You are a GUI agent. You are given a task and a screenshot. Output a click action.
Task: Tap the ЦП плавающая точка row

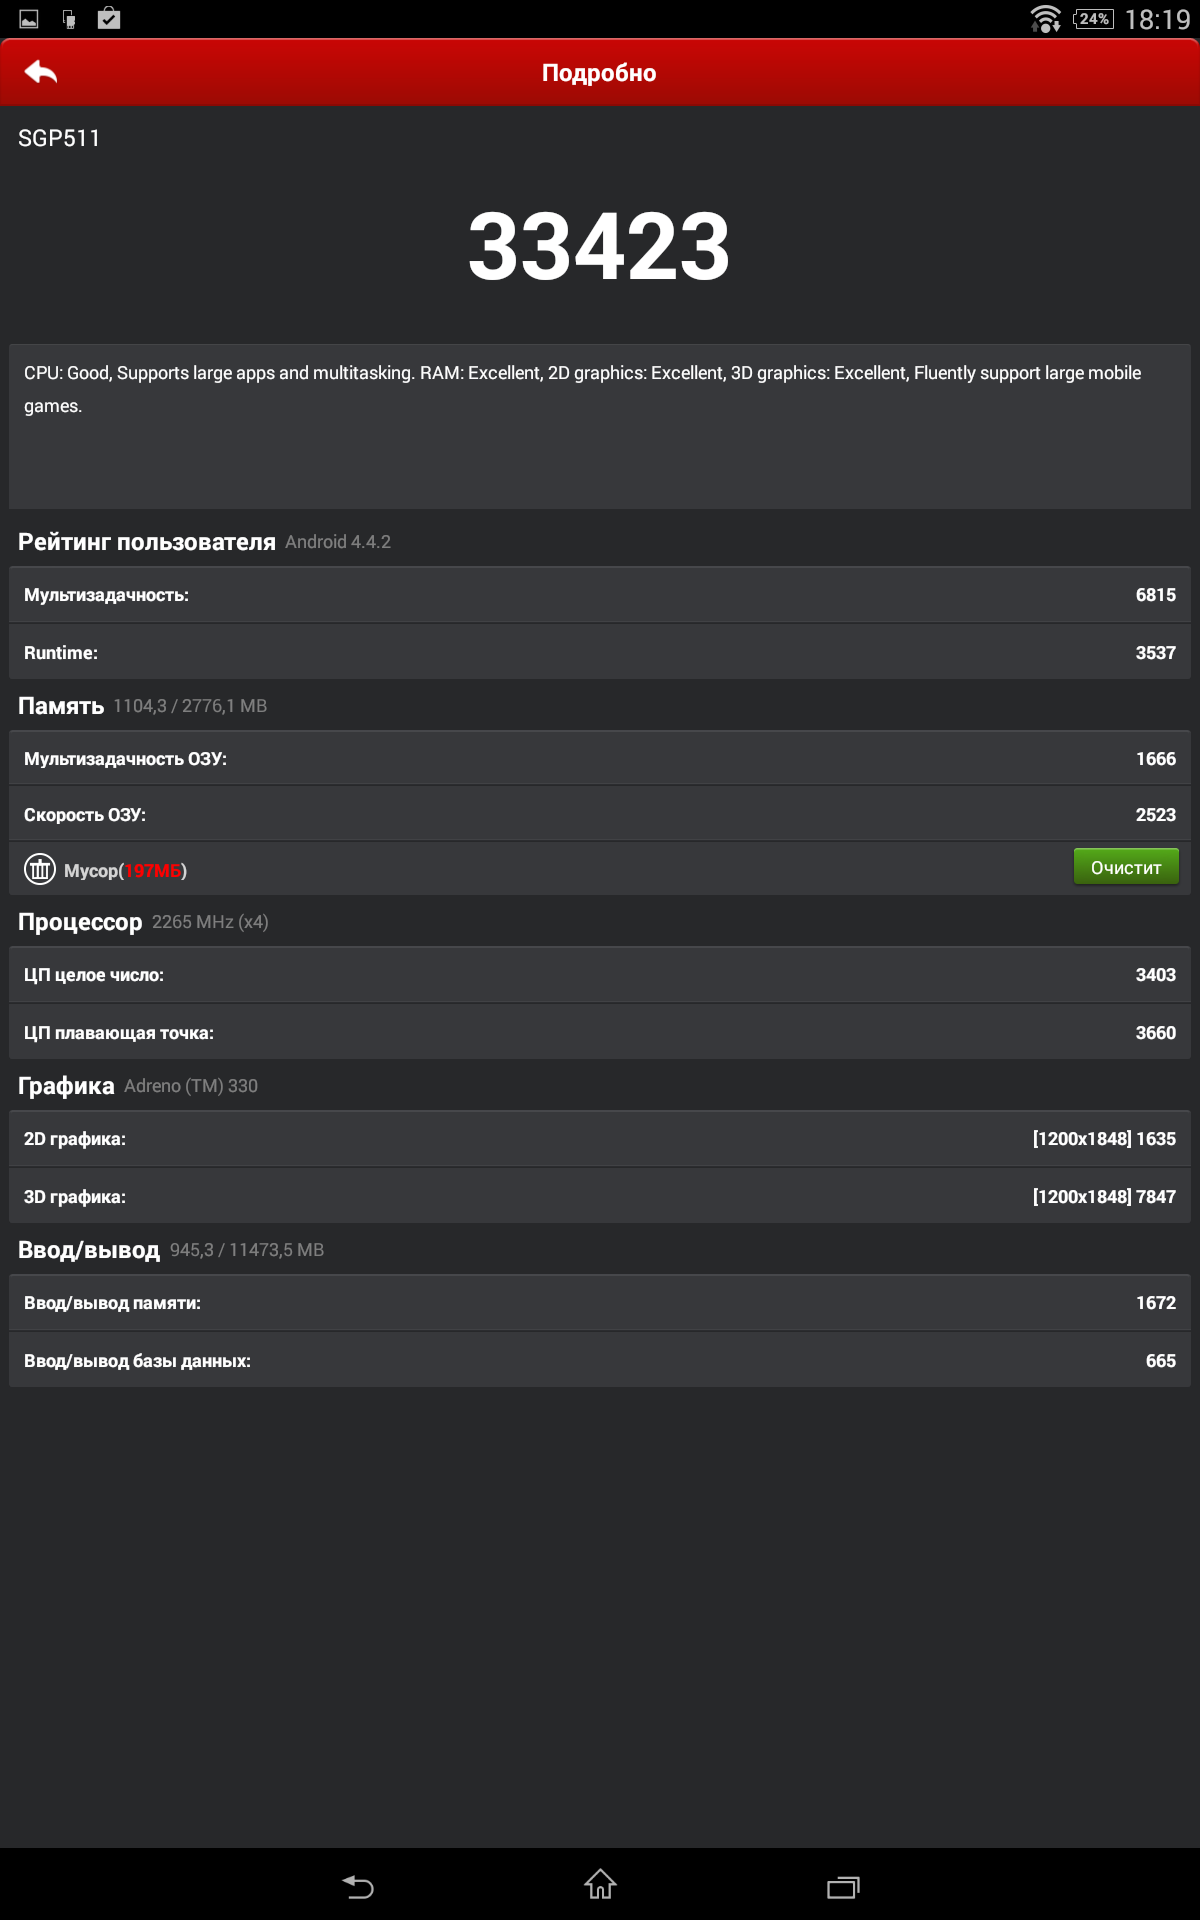pos(600,1033)
